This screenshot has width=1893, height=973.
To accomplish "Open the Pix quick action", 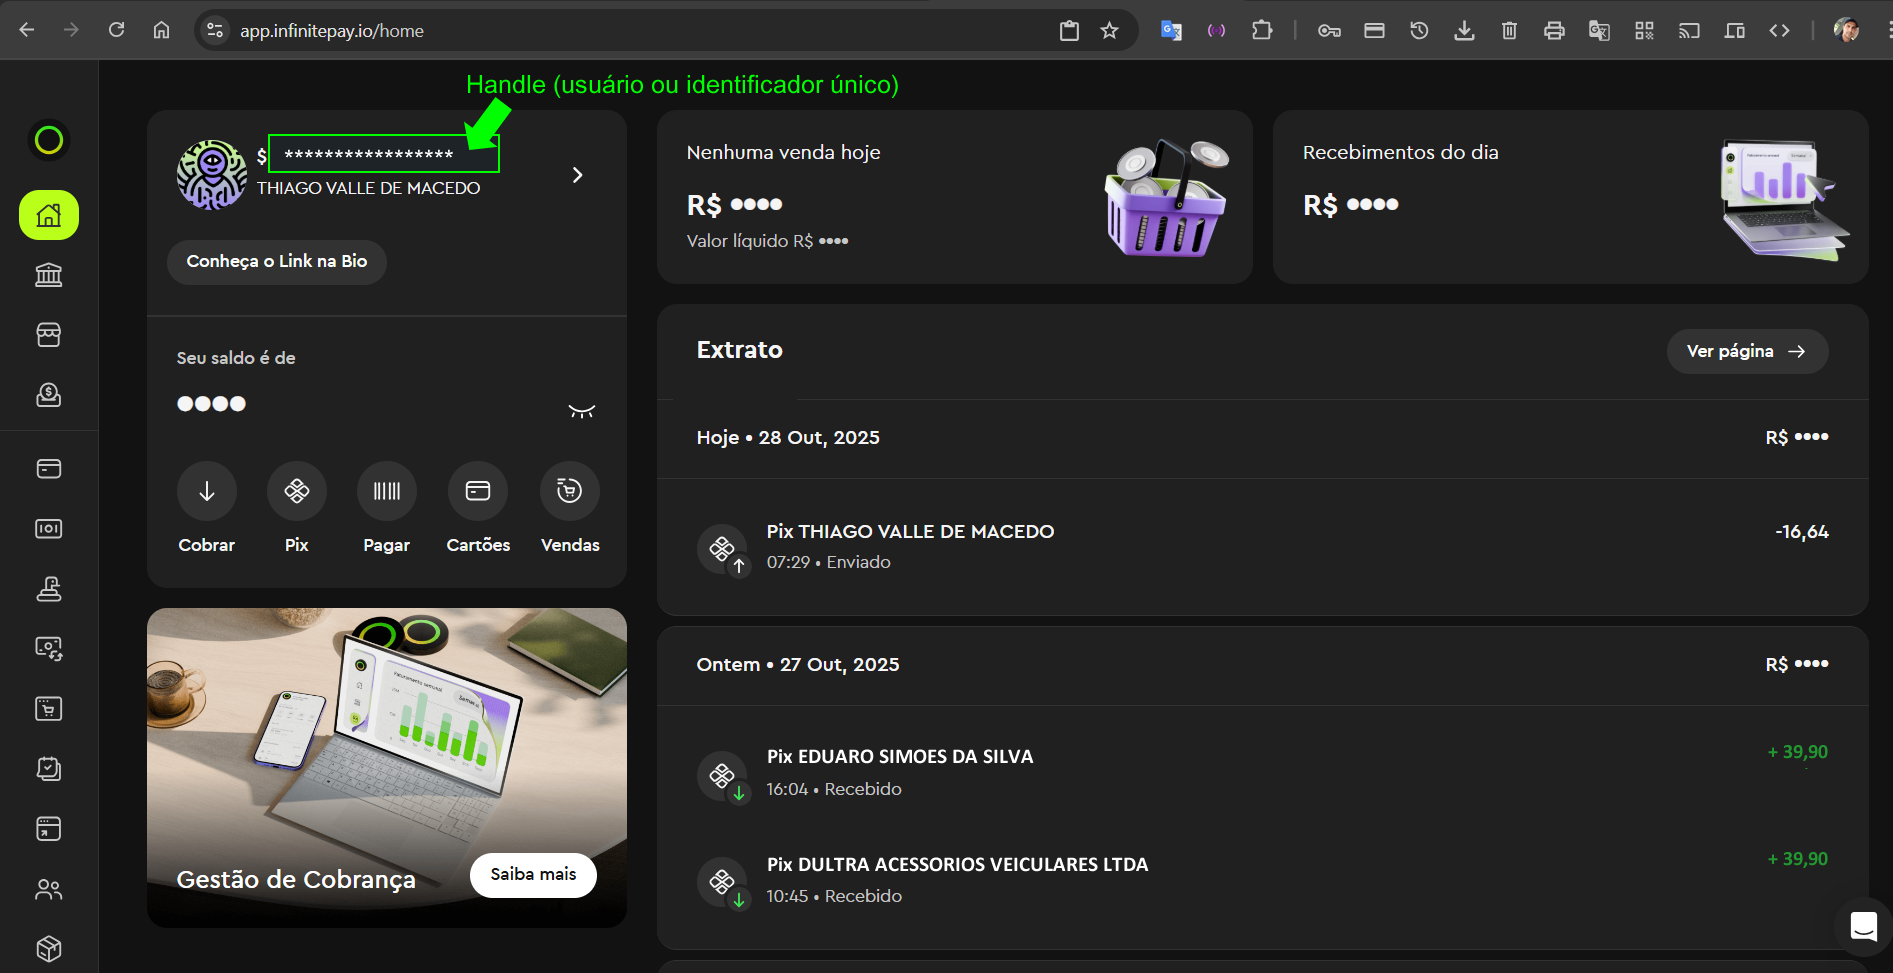I will pos(297,491).
